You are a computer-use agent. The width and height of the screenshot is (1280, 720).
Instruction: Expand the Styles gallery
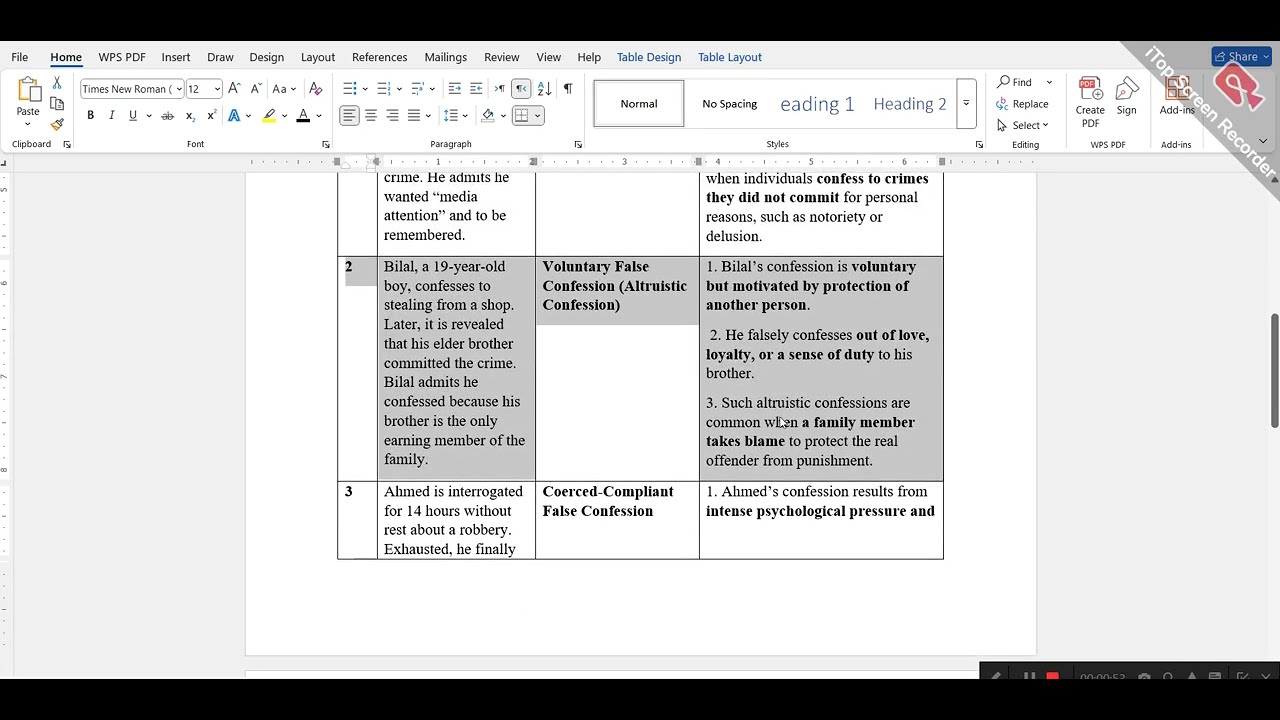point(966,103)
